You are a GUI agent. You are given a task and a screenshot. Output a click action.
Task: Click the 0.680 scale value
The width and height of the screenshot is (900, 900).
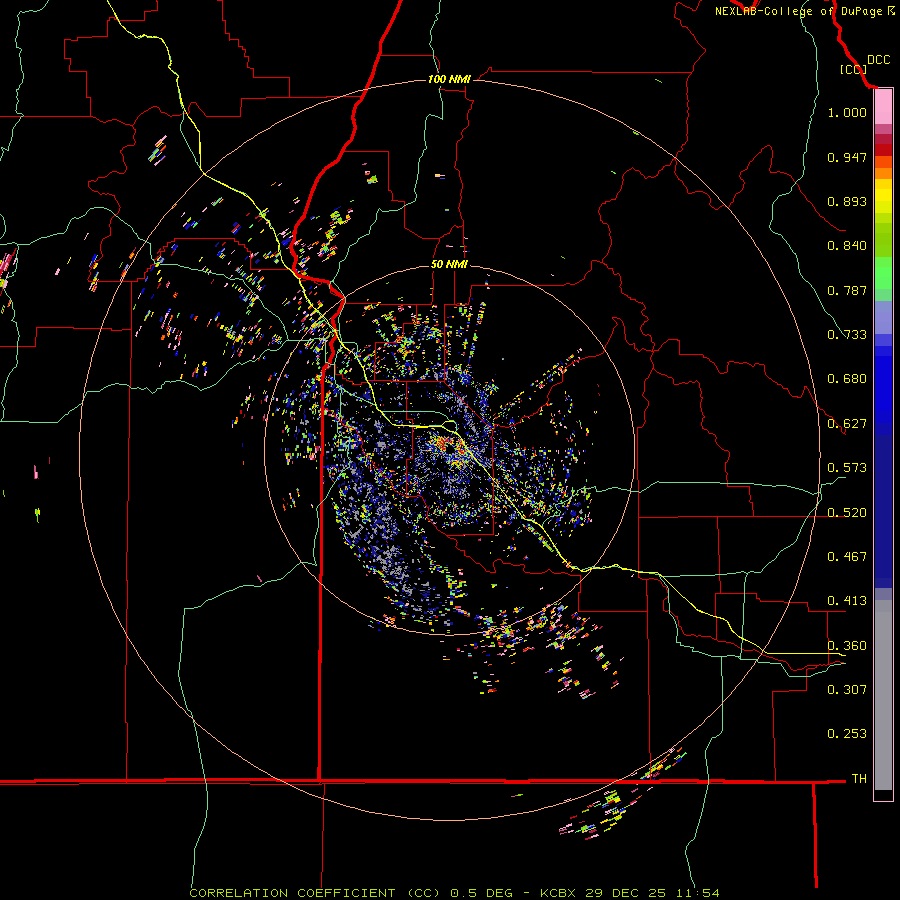coord(847,379)
